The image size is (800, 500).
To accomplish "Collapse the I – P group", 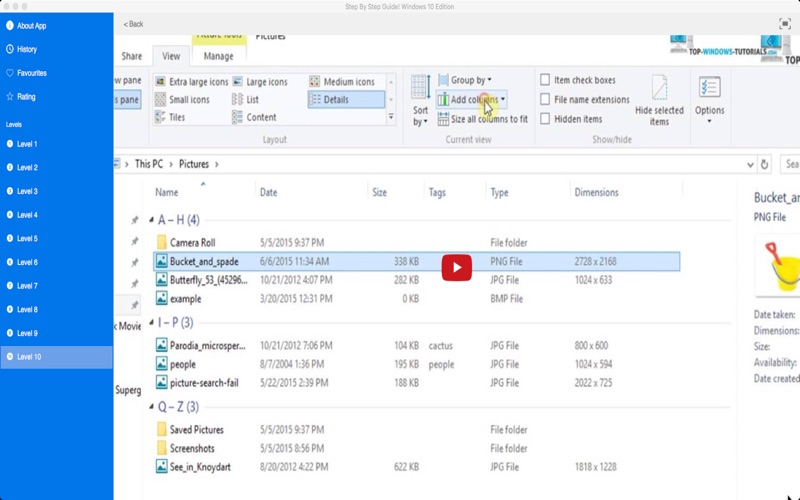I will [x=152, y=322].
